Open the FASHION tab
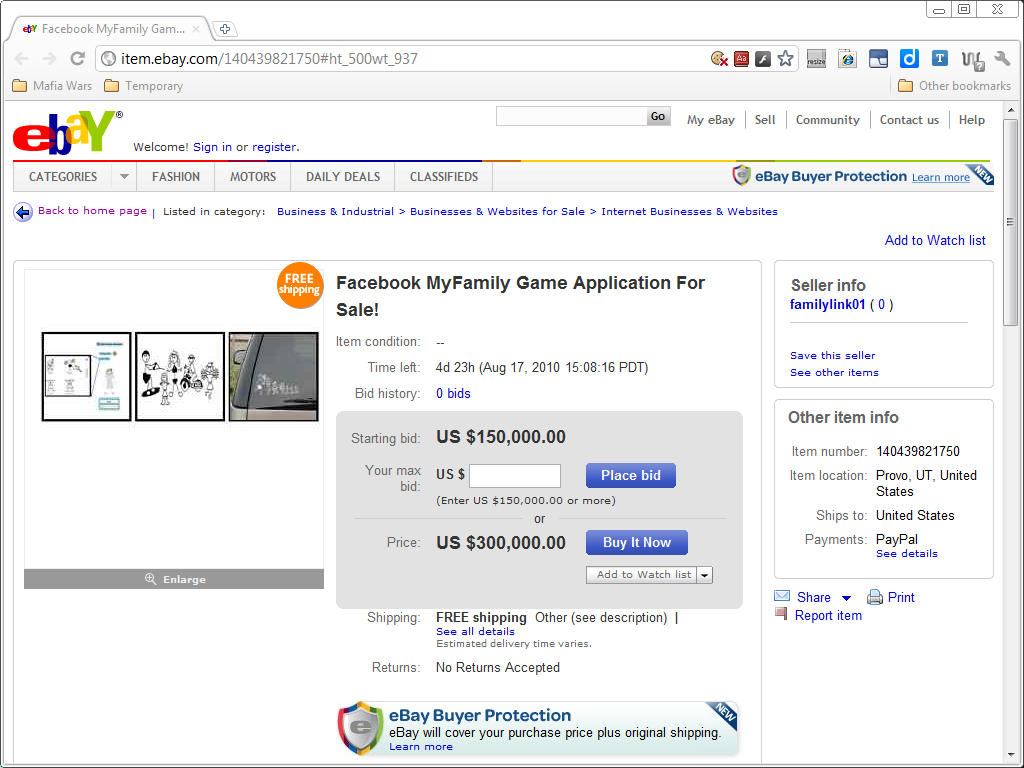This screenshot has width=1024, height=768. (176, 176)
